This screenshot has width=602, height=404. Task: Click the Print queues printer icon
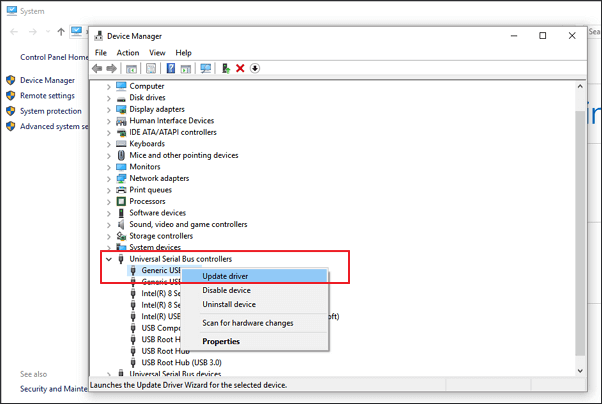pos(121,190)
